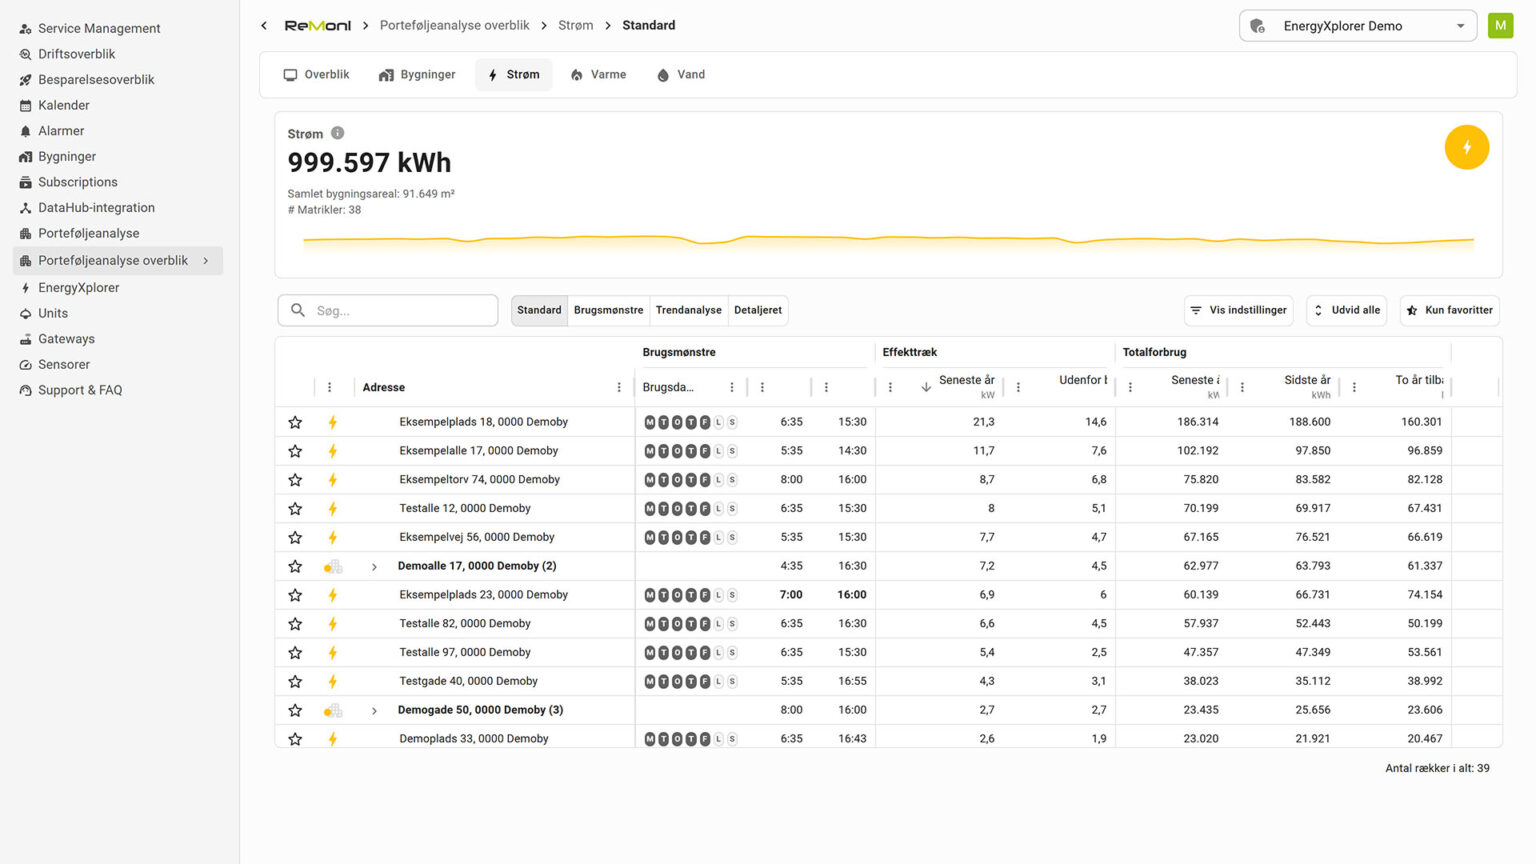Click the Udvid alle button

click(1346, 311)
